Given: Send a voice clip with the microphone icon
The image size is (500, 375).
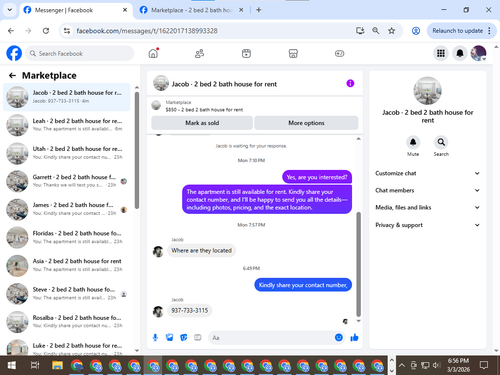Looking at the screenshot, I should pos(155,338).
